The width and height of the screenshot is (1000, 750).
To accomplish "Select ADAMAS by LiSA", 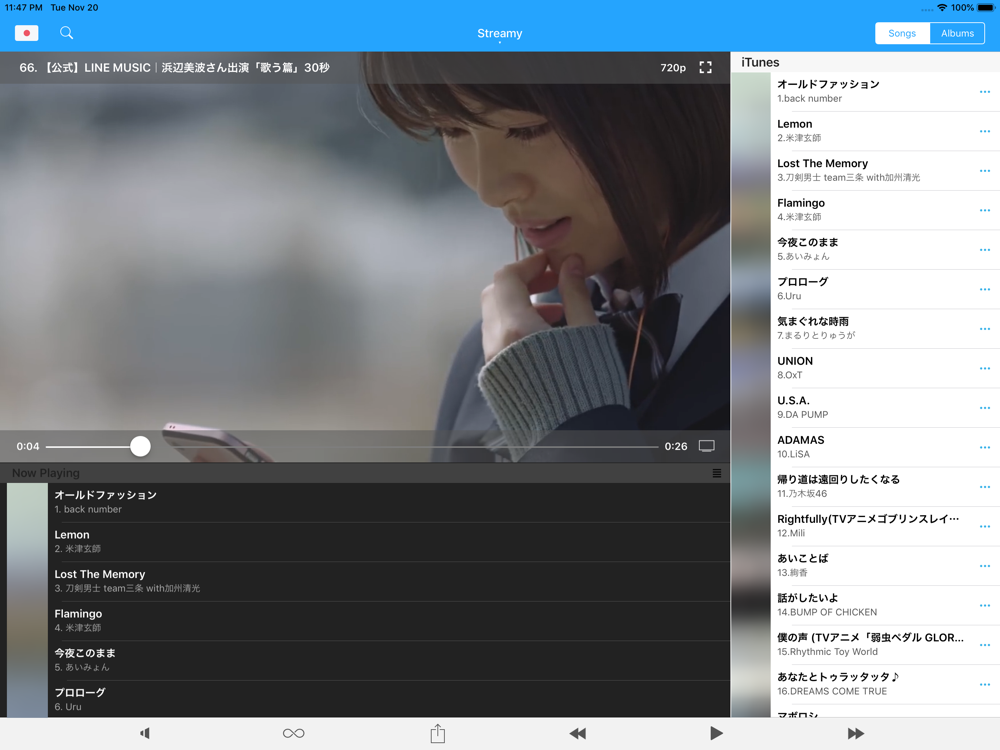I will point(865,448).
